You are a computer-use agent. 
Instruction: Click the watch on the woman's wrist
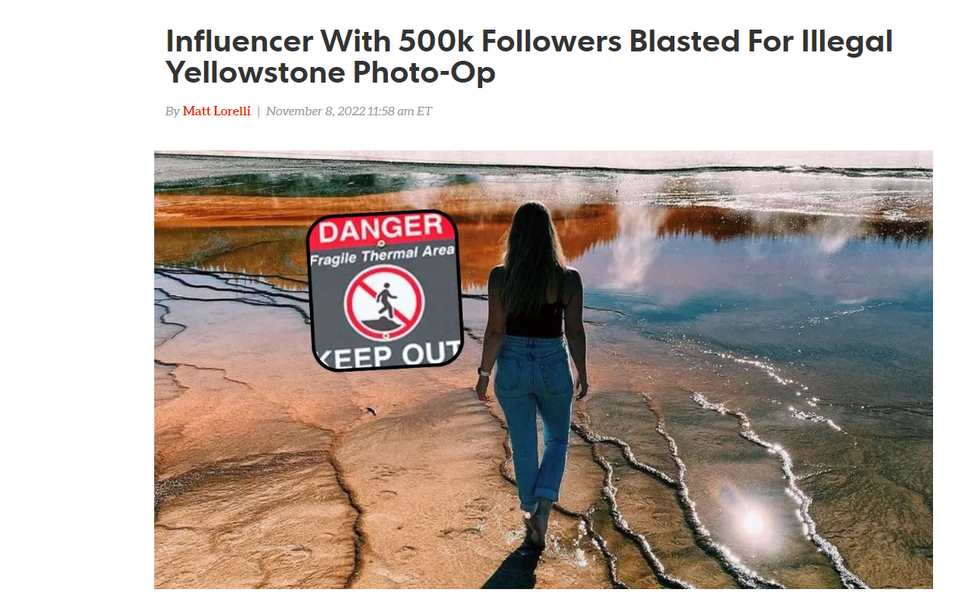483,372
